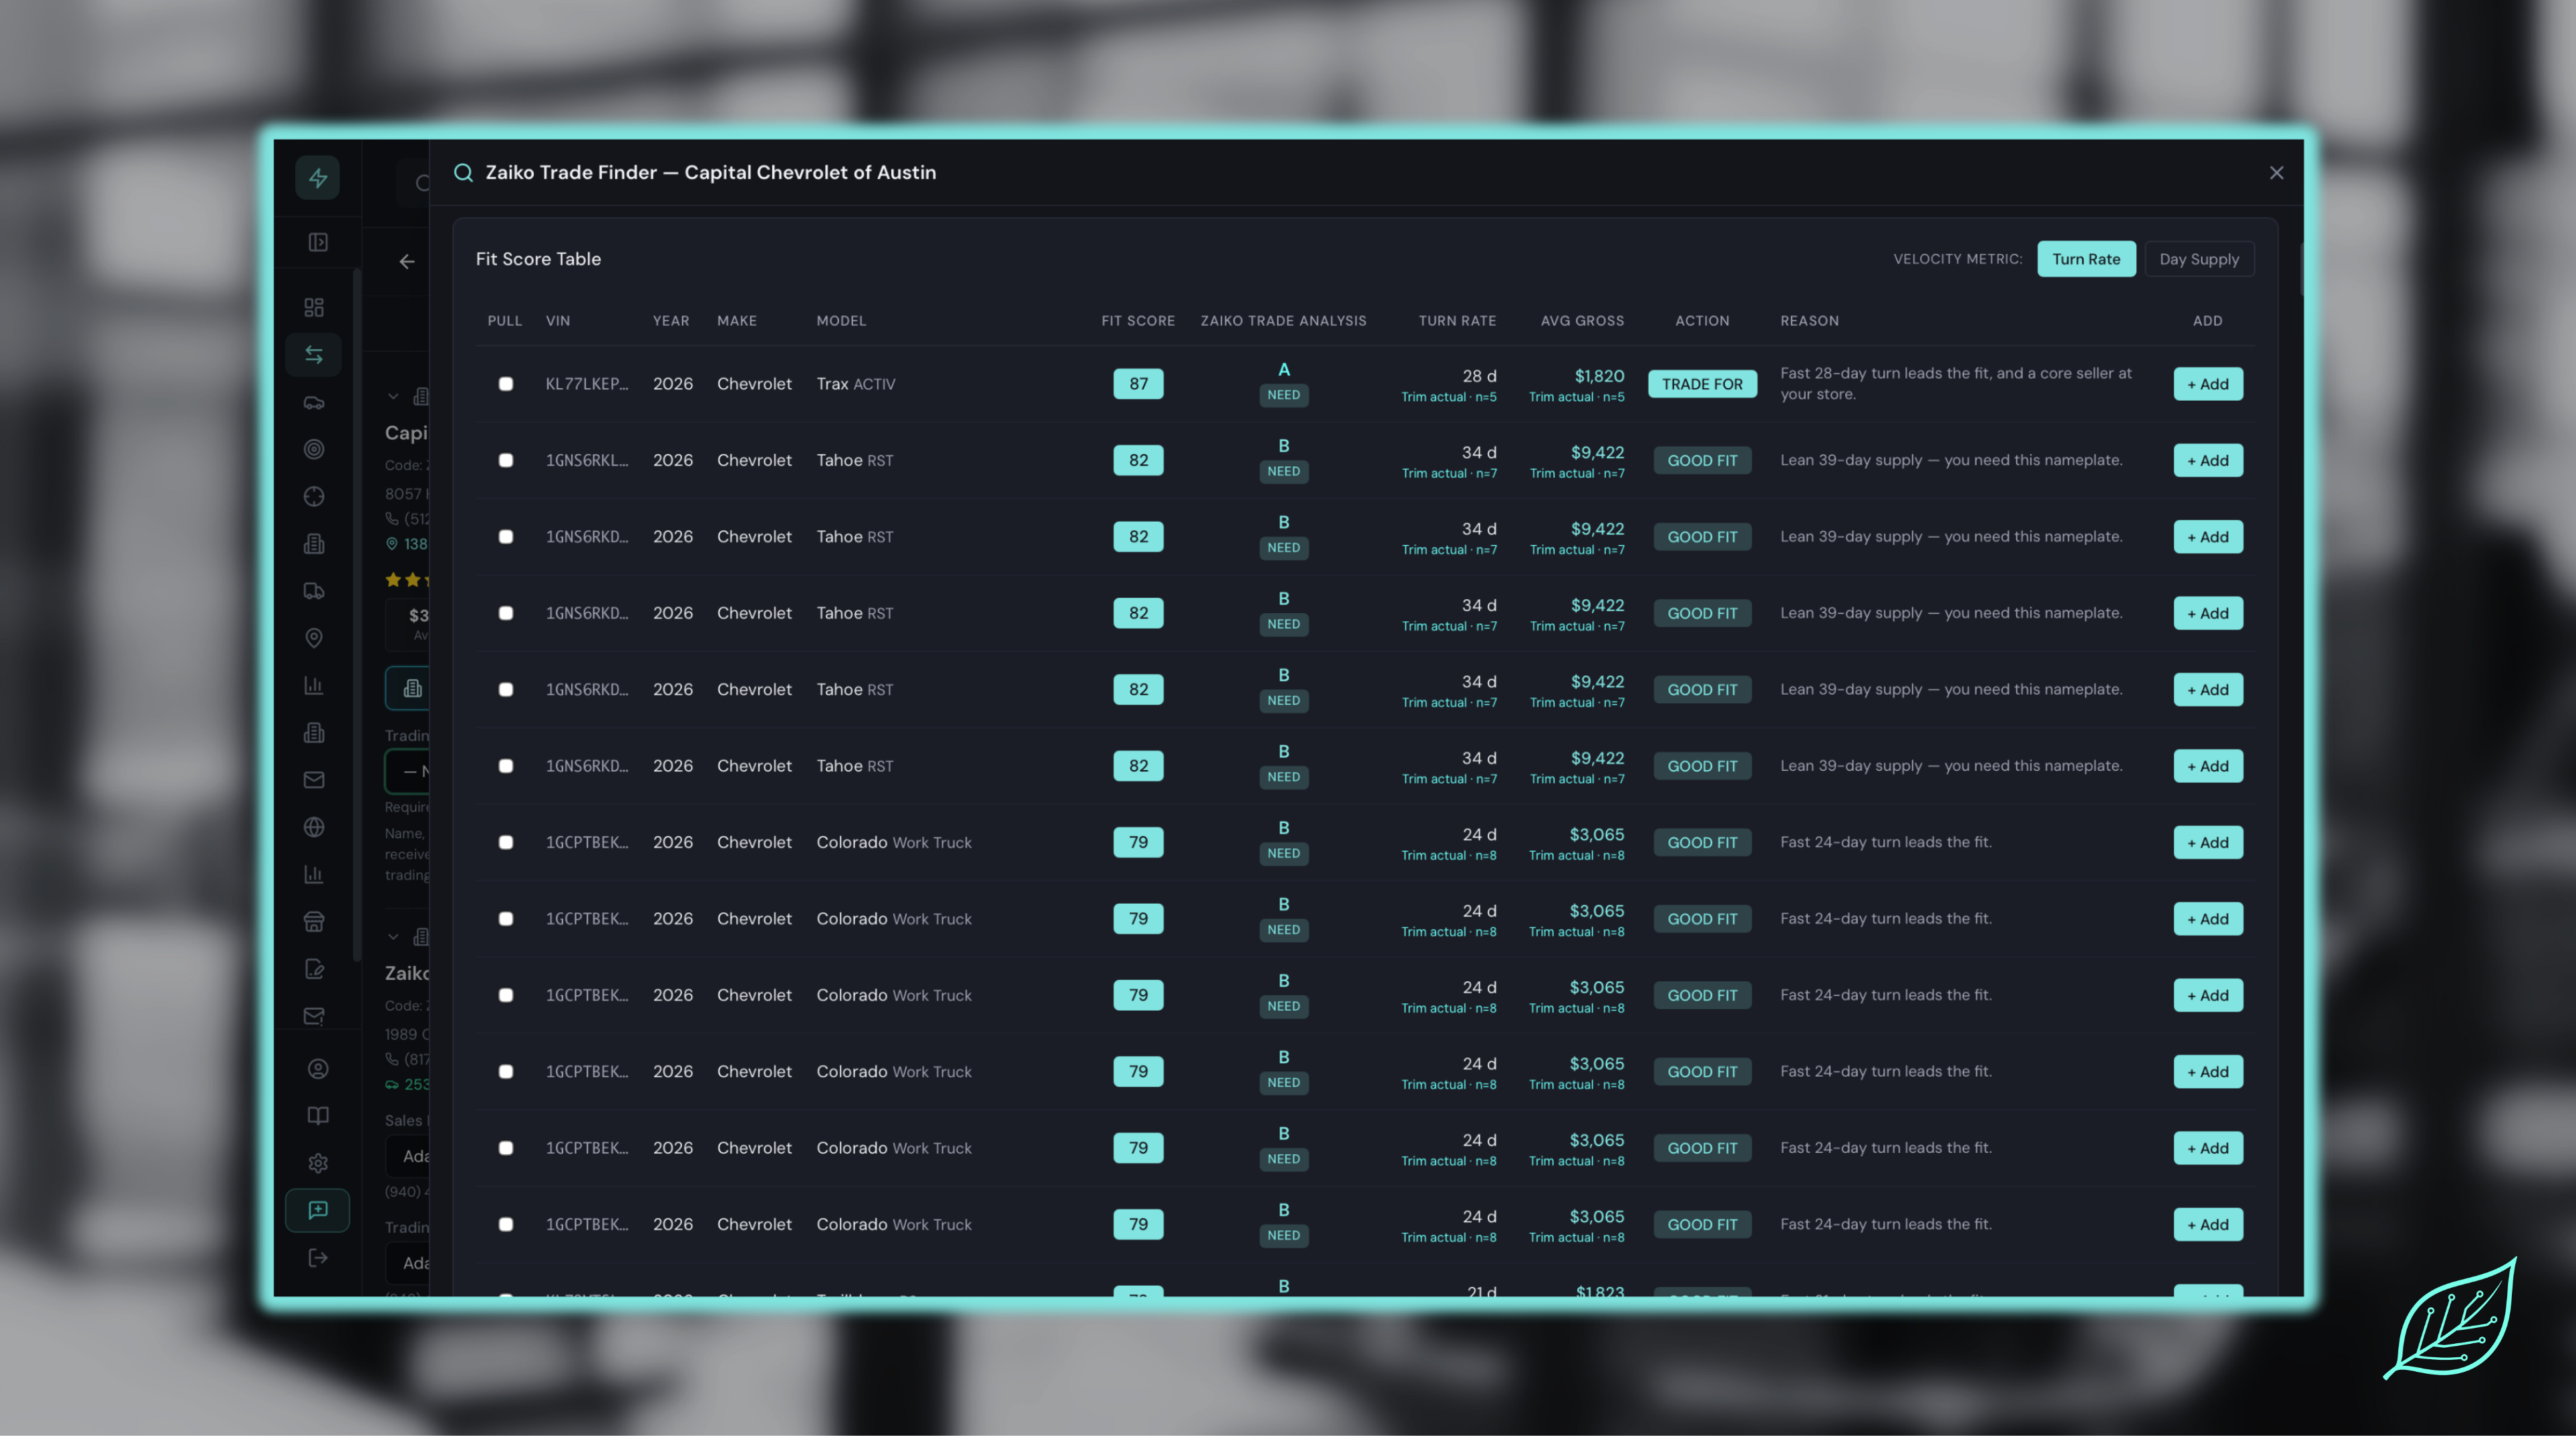Click the 87 fit score badge

pyautogui.click(x=1138, y=384)
